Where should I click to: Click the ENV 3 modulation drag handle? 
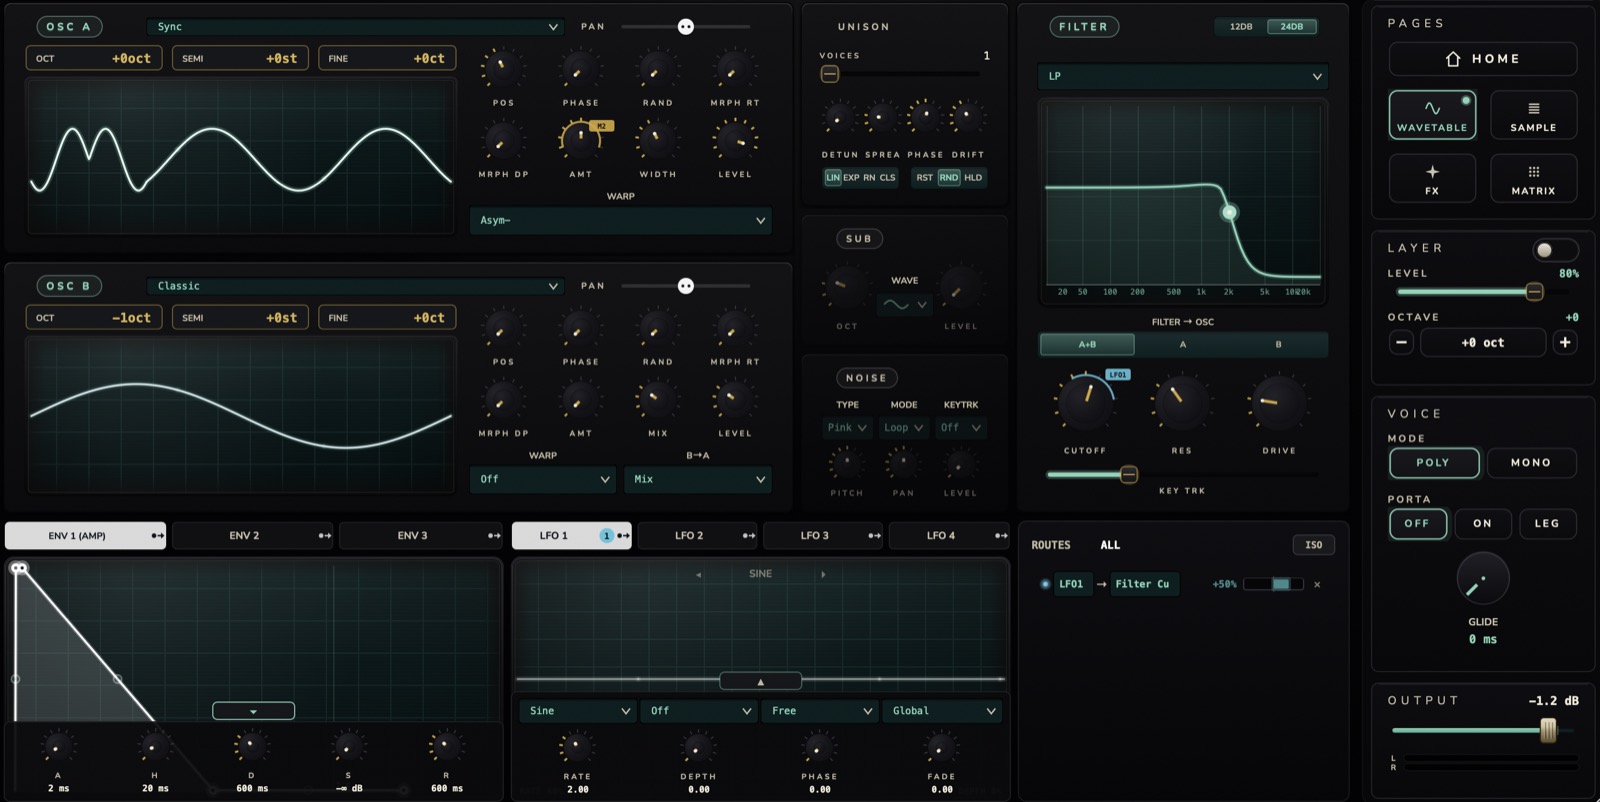coord(494,536)
